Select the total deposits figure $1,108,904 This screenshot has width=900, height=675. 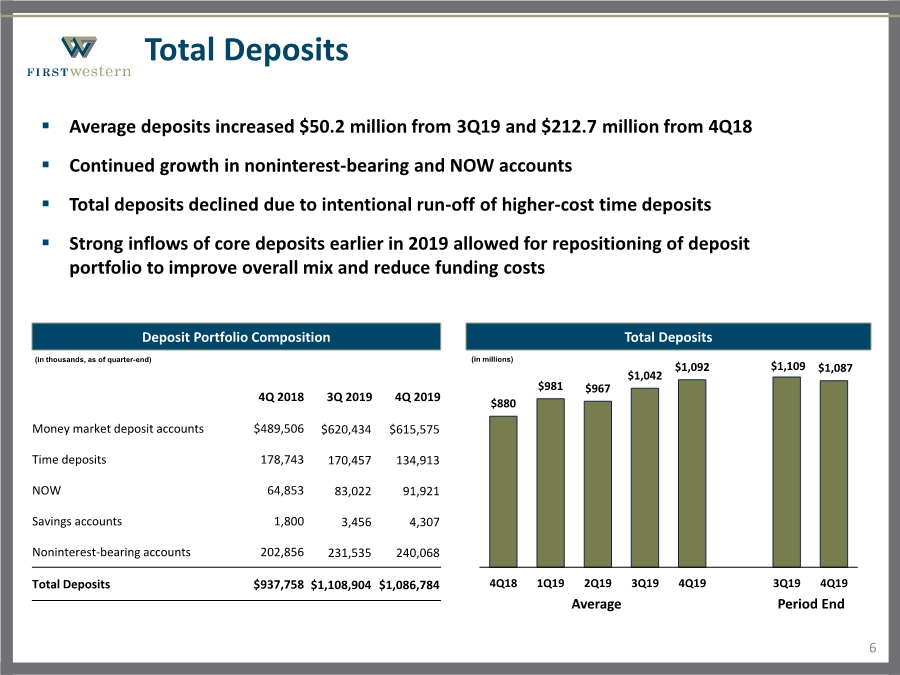click(x=341, y=585)
